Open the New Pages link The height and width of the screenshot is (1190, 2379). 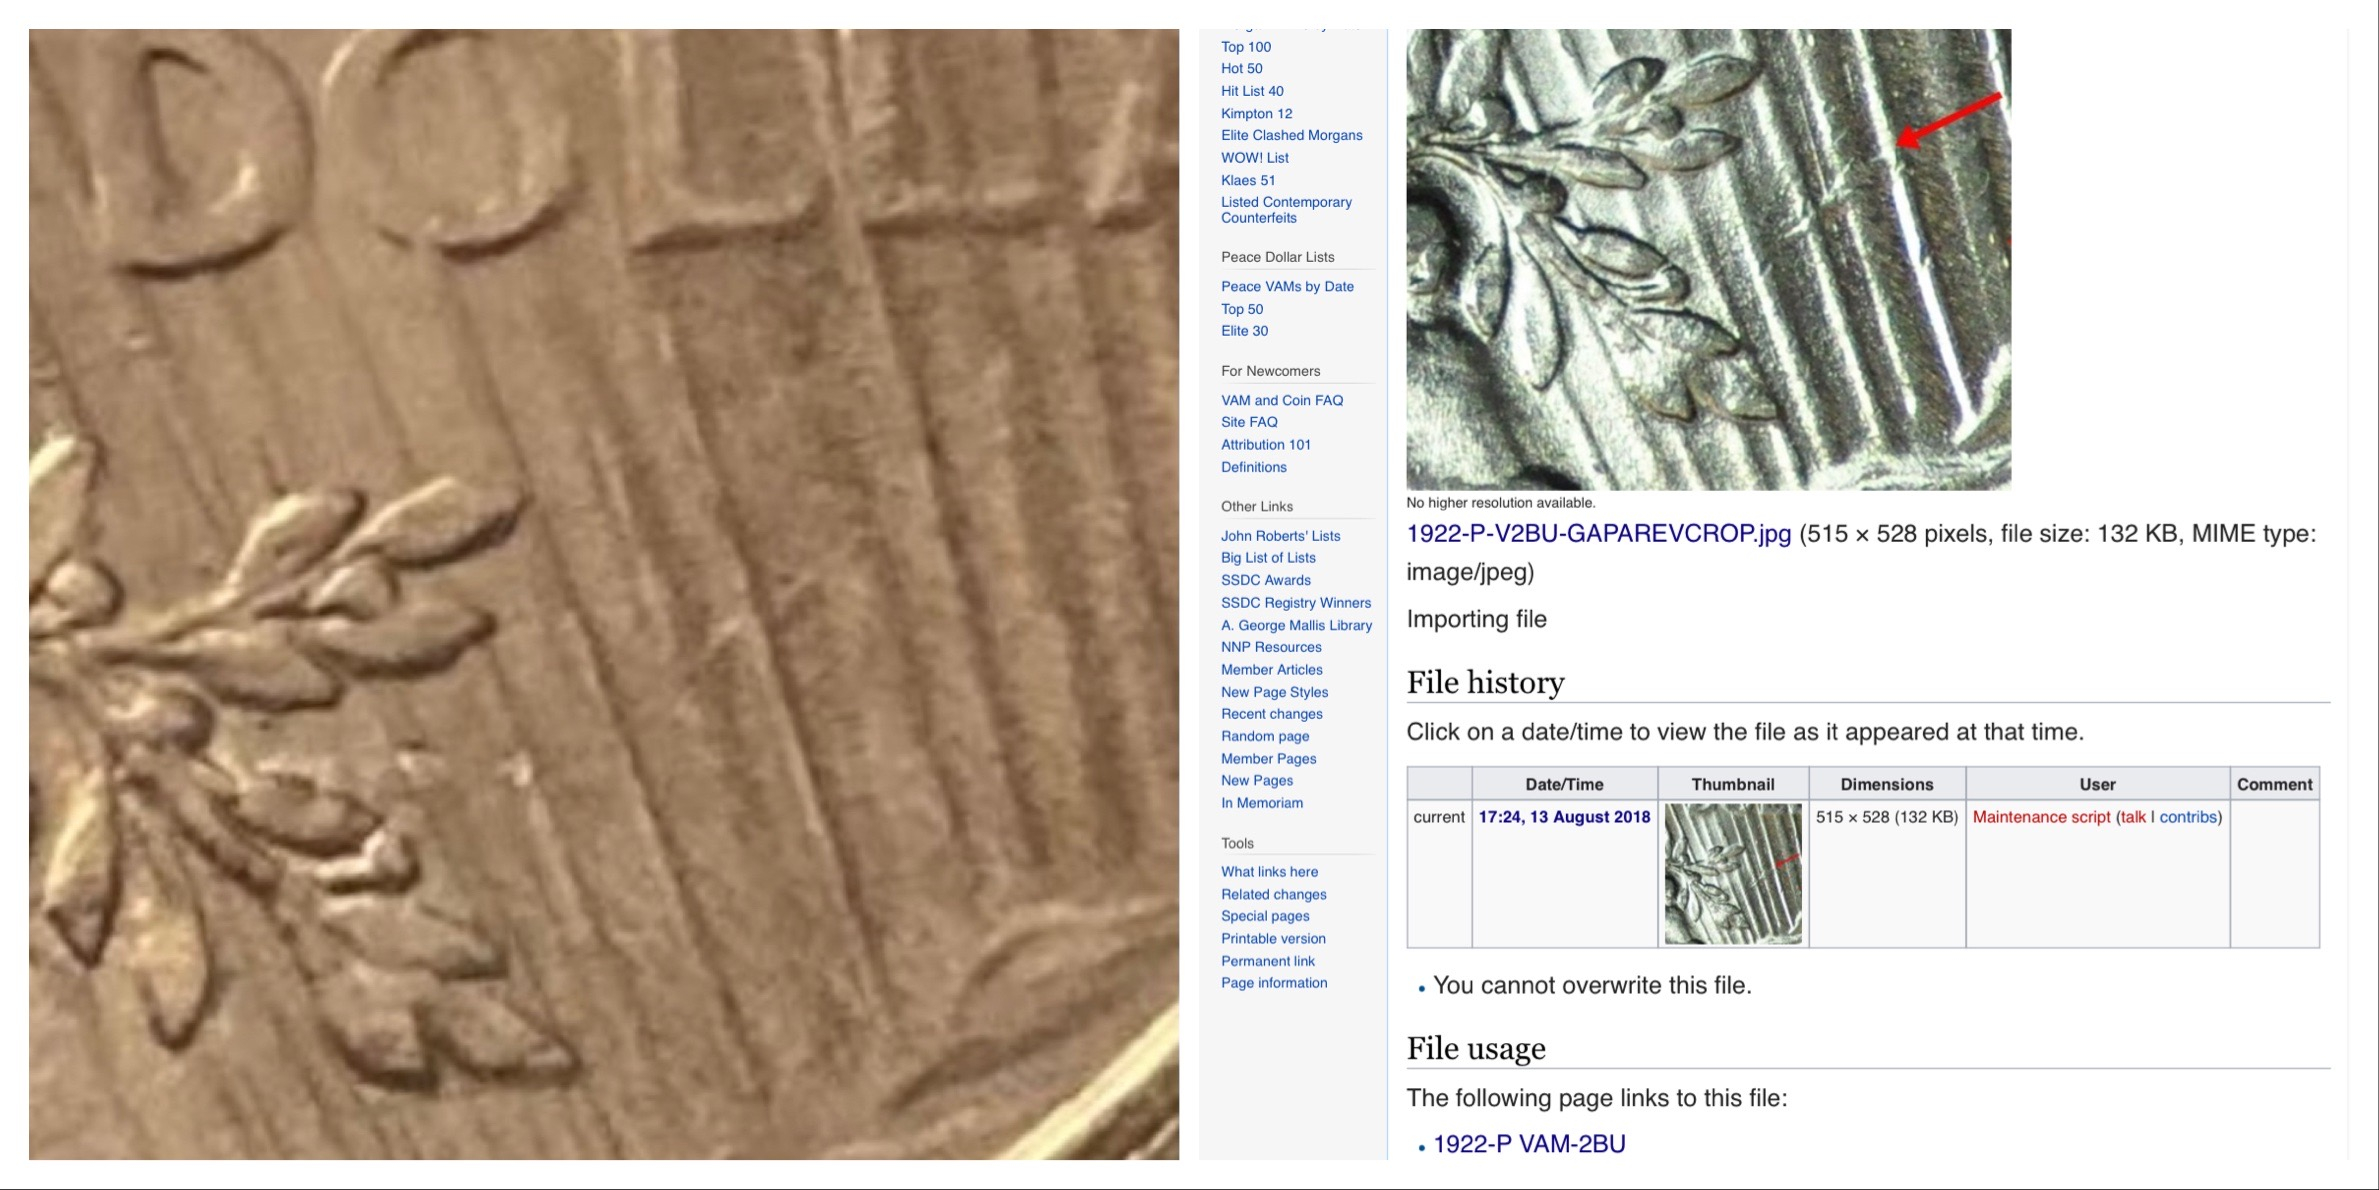coord(1256,781)
